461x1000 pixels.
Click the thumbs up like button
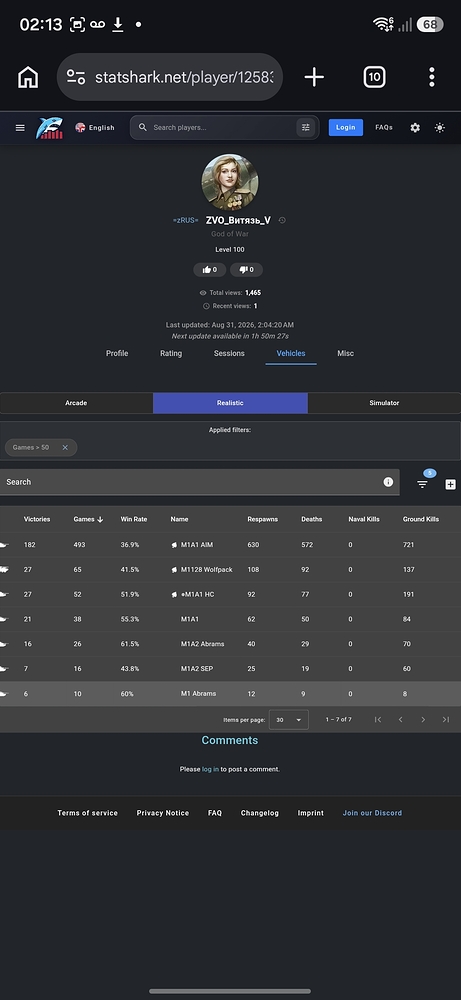coord(210,270)
